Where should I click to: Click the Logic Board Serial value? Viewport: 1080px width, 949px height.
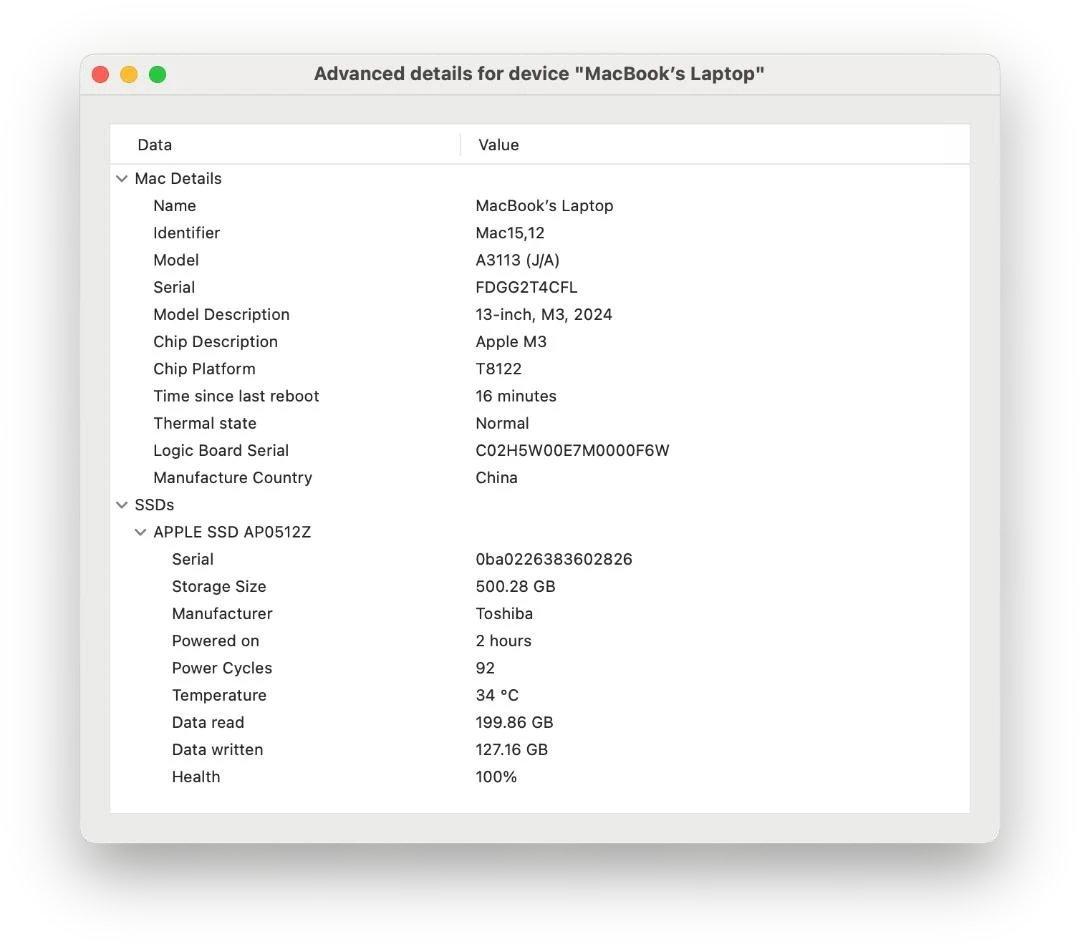(x=572, y=450)
